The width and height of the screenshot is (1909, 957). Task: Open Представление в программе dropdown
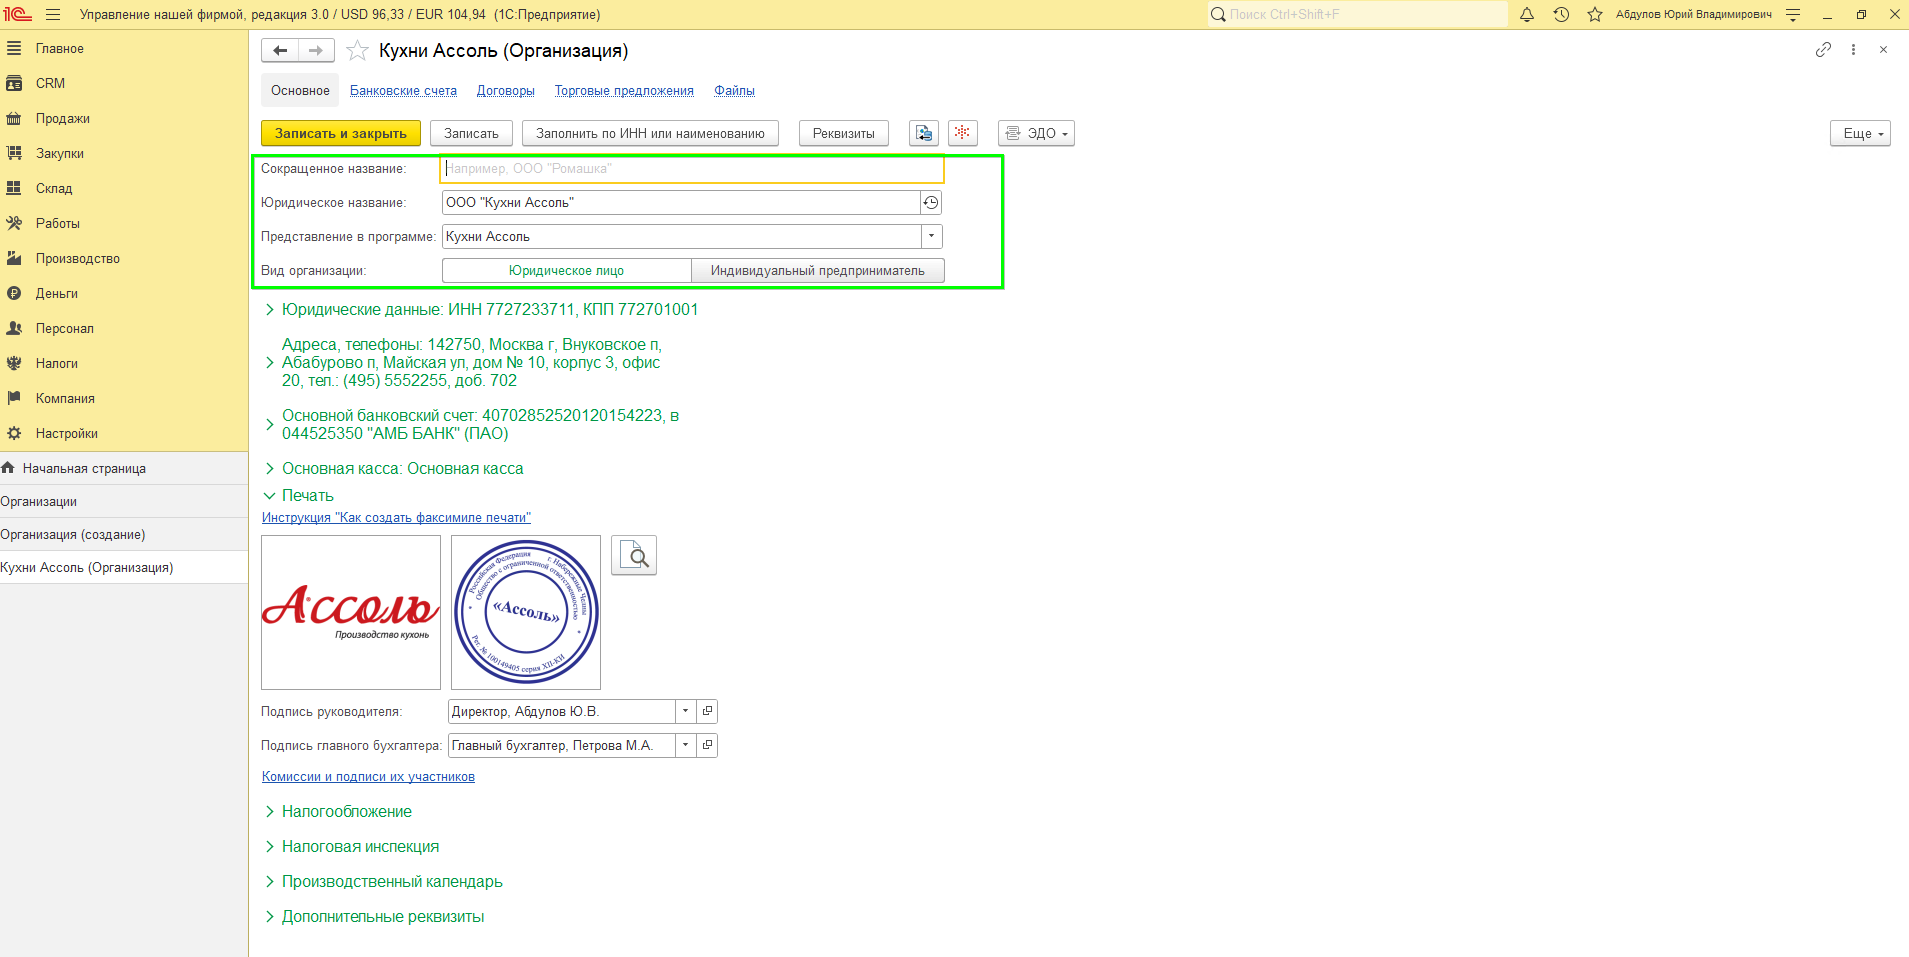pos(931,237)
